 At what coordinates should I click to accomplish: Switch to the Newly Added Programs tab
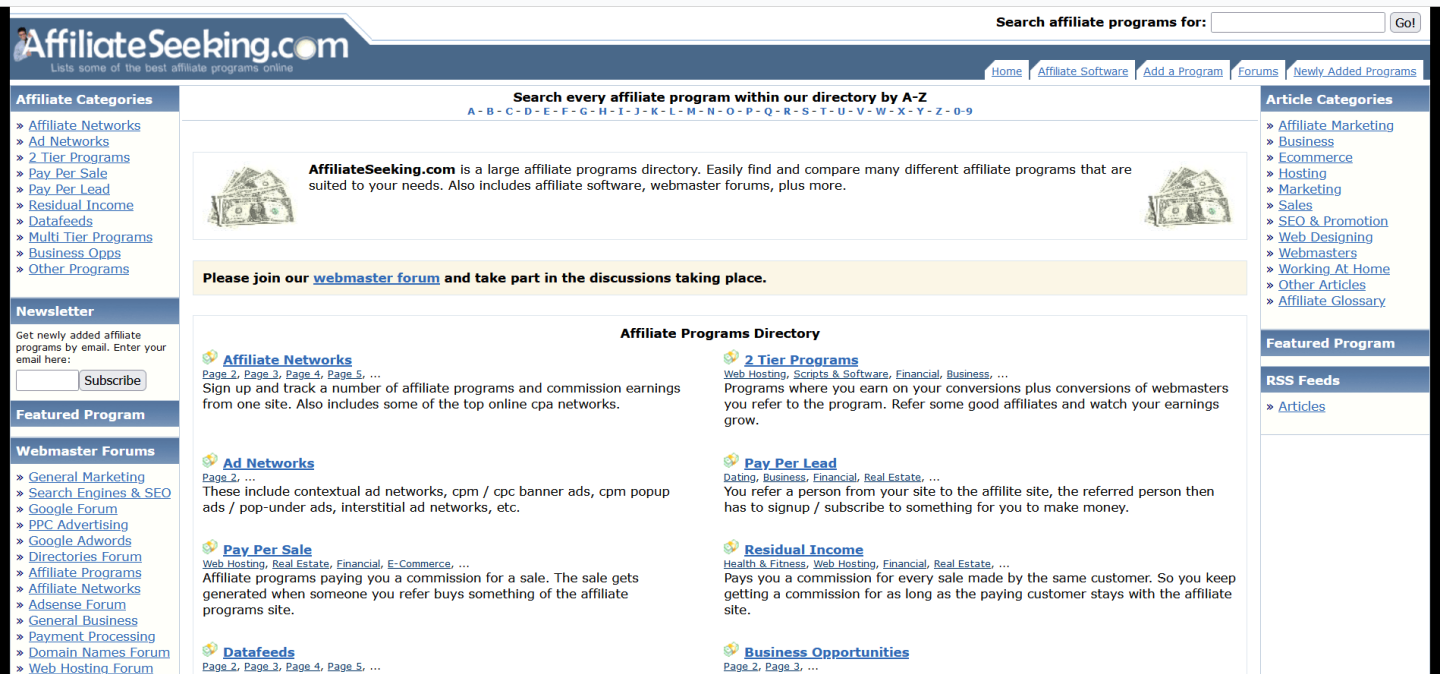[x=1354, y=71]
